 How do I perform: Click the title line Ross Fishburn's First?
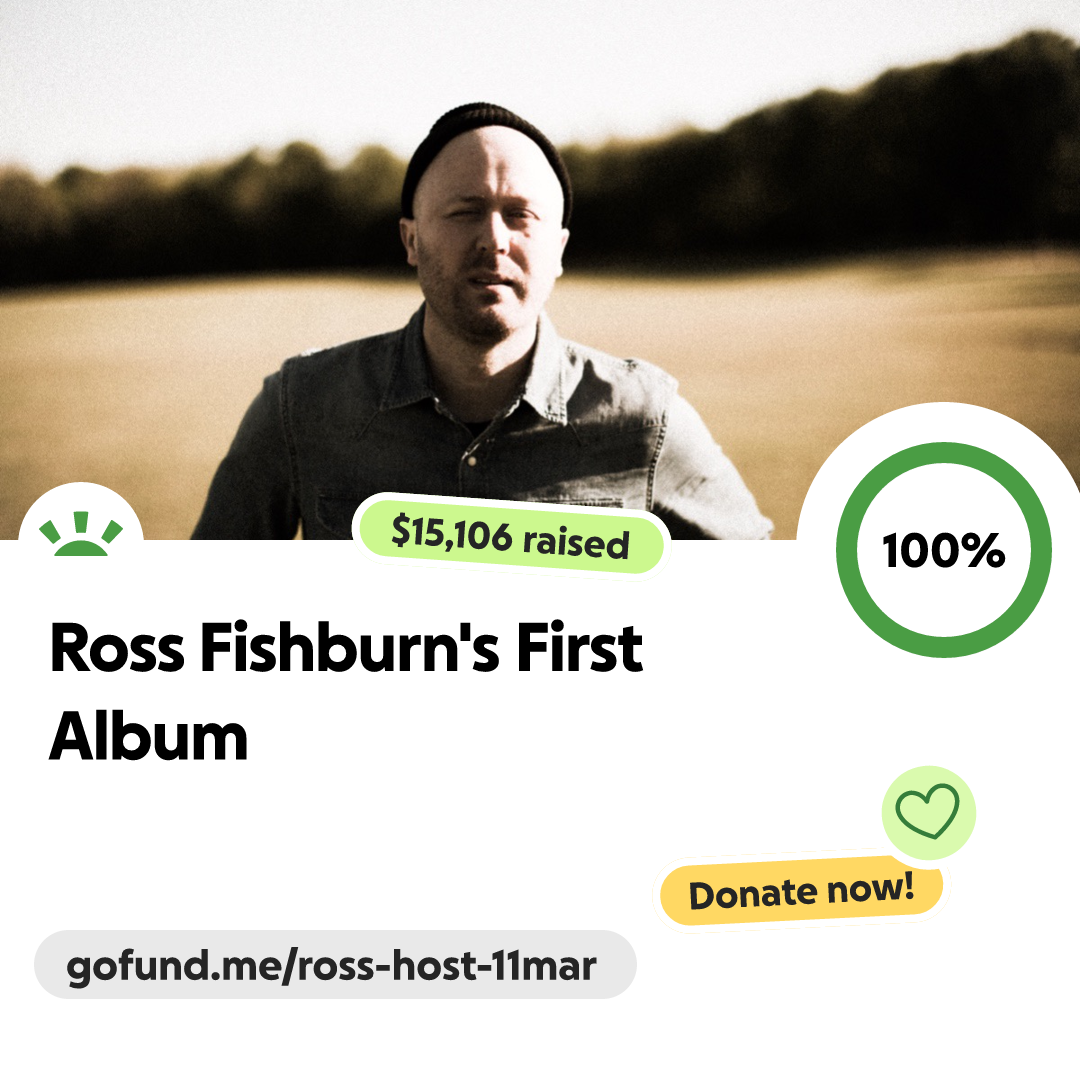click(346, 647)
